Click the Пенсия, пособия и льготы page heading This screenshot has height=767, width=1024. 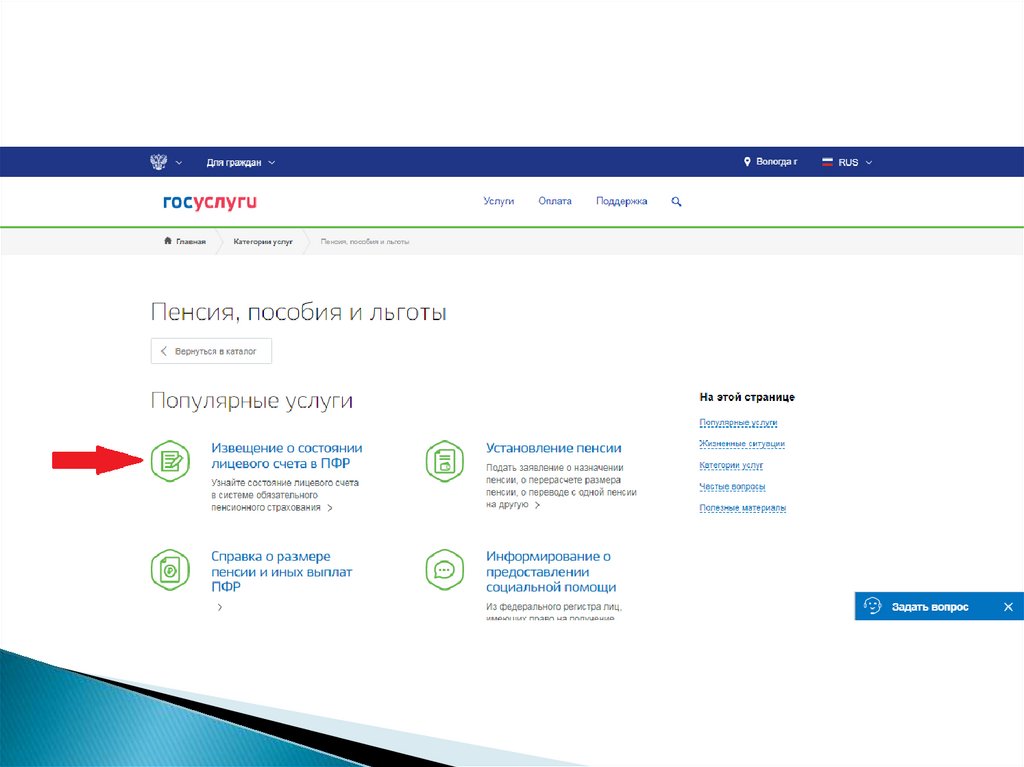point(298,312)
